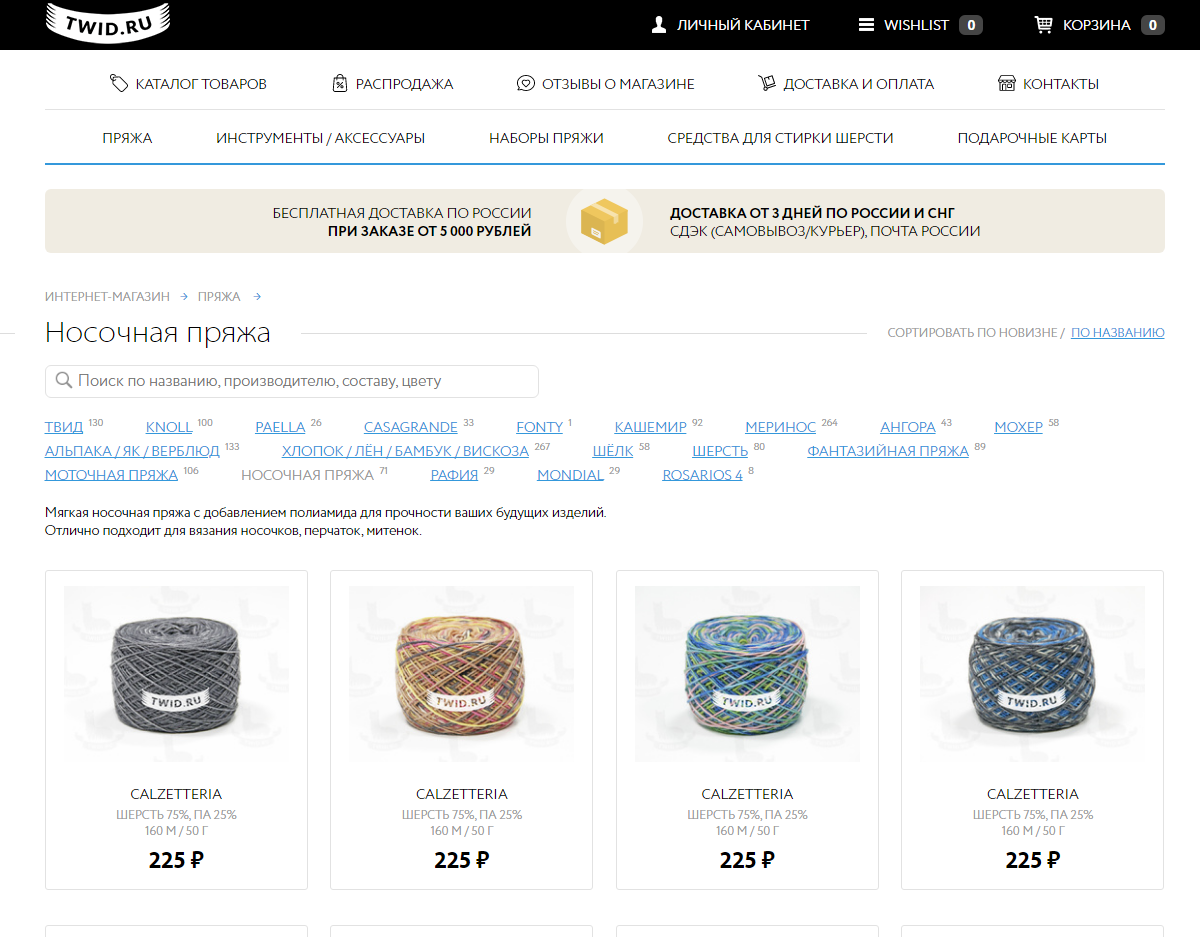Filter by Меринос yarn category

pyautogui.click(x=780, y=427)
